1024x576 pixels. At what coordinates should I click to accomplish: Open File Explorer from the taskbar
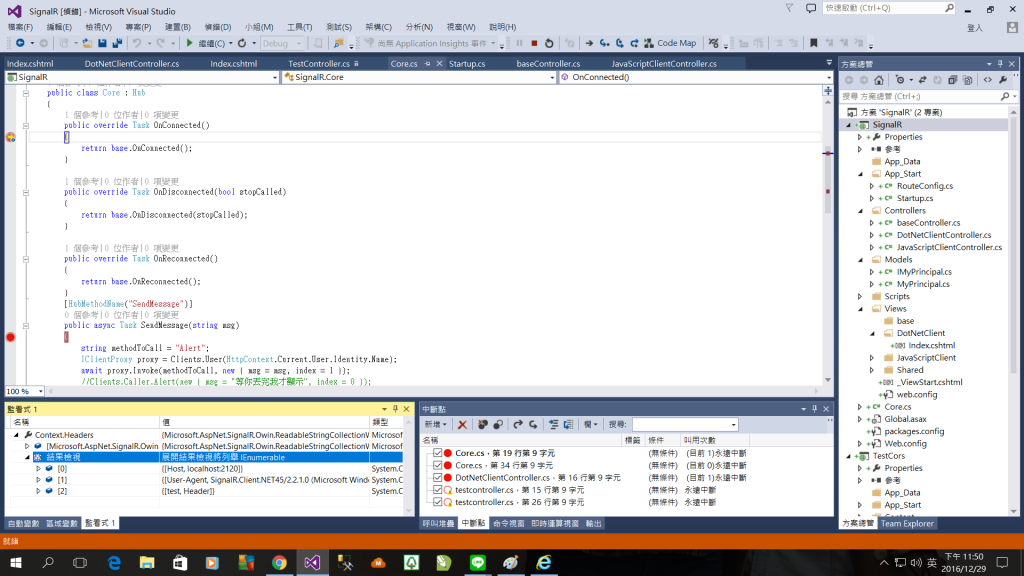pos(147,562)
